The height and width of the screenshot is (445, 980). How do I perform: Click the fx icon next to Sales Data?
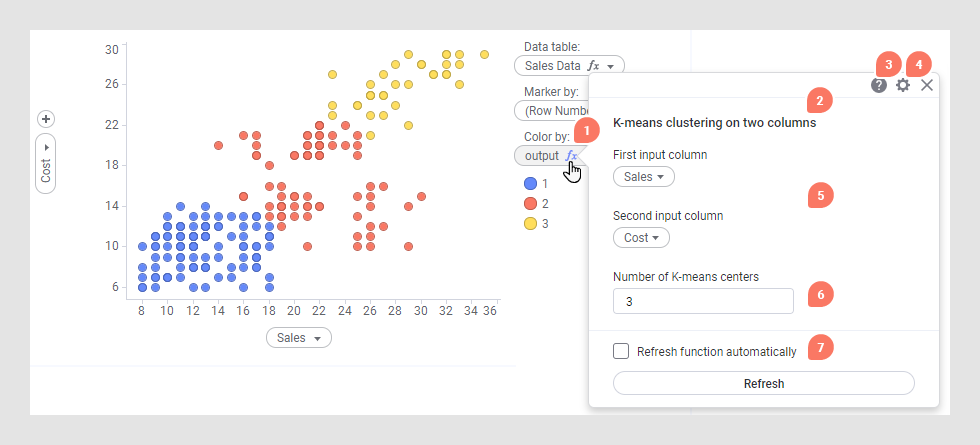[594, 66]
